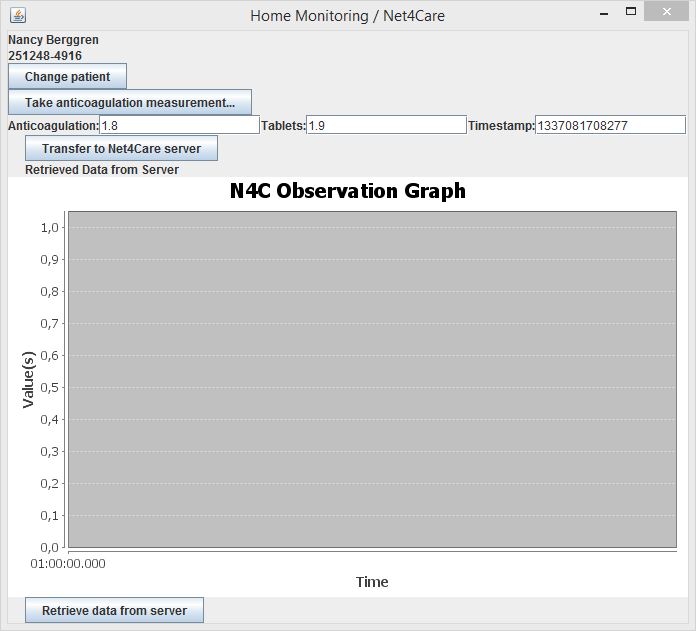Click the Value(s) vertical axis label
The height and width of the screenshot is (631, 696).
pyautogui.click(x=28, y=379)
